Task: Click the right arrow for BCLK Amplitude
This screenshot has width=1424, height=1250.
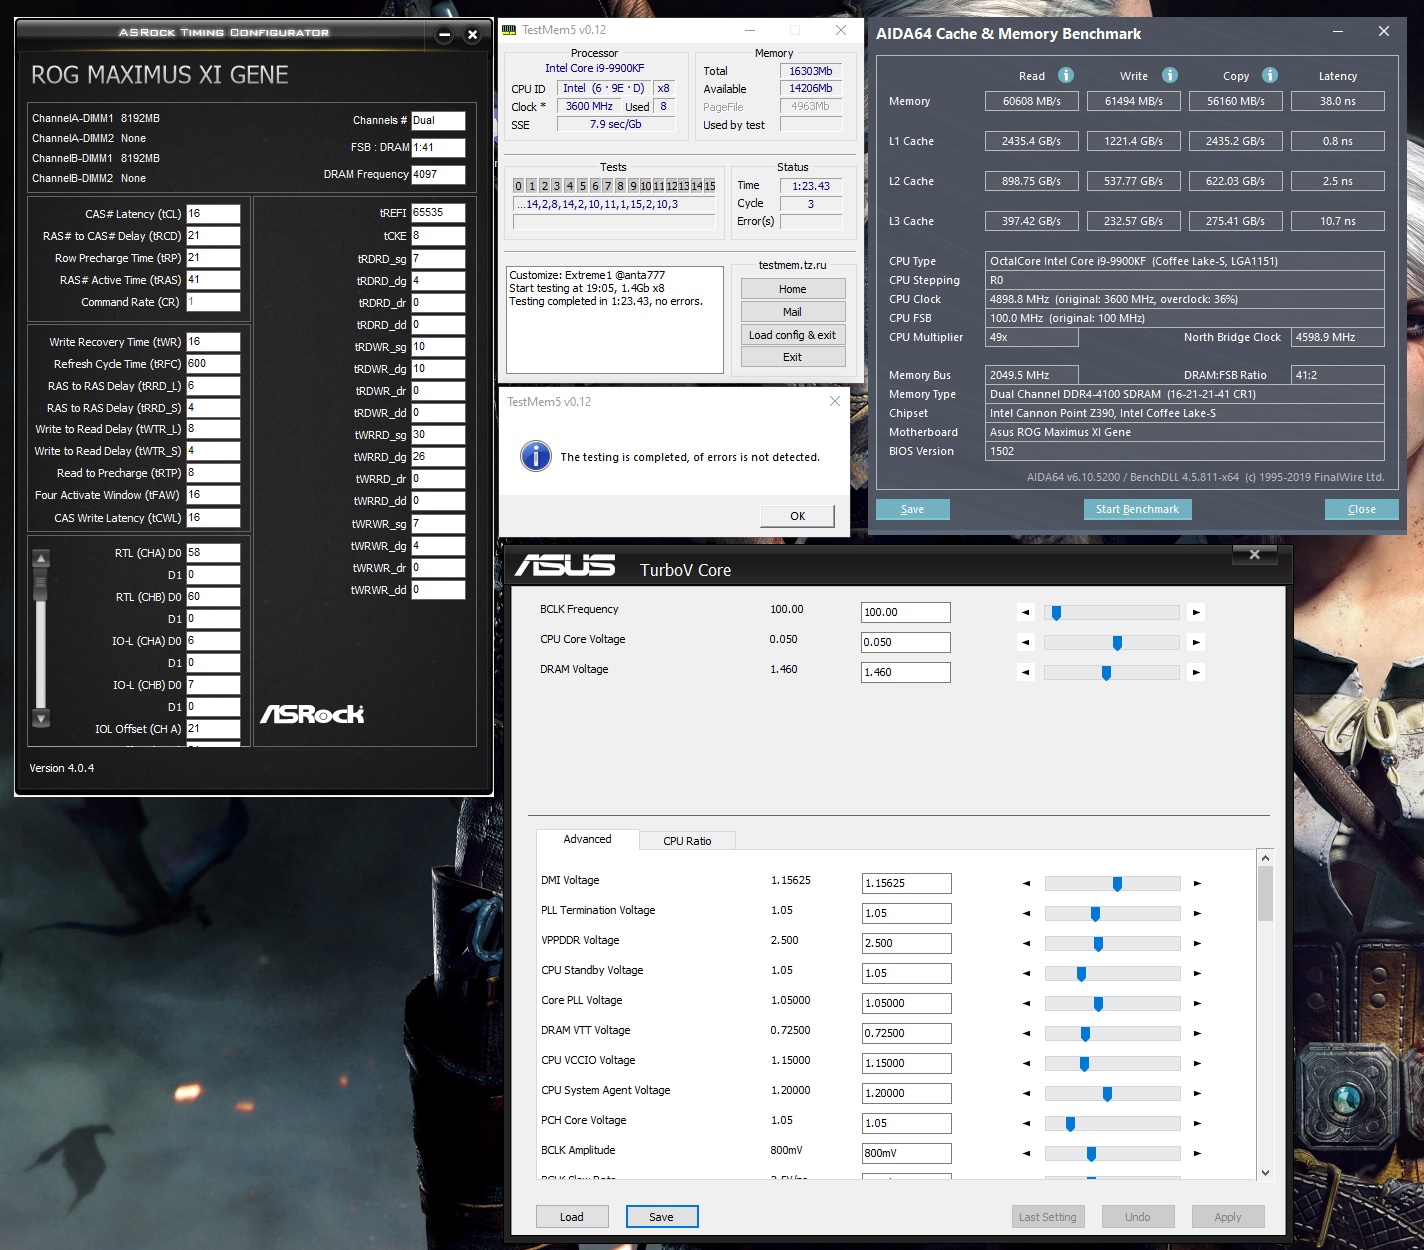Action: pos(1197,1153)
